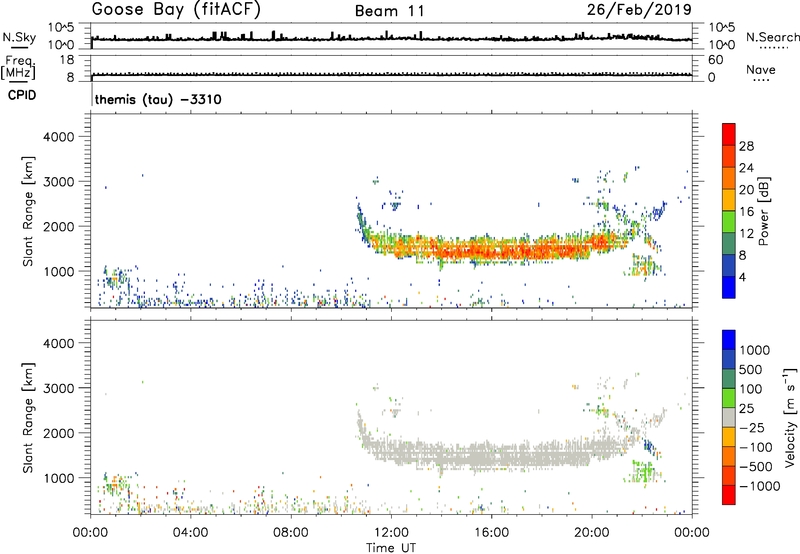Click the "Goose Bay (fitACF)" plot title
This screenshot has width=800, height=554.
point(176,10)
